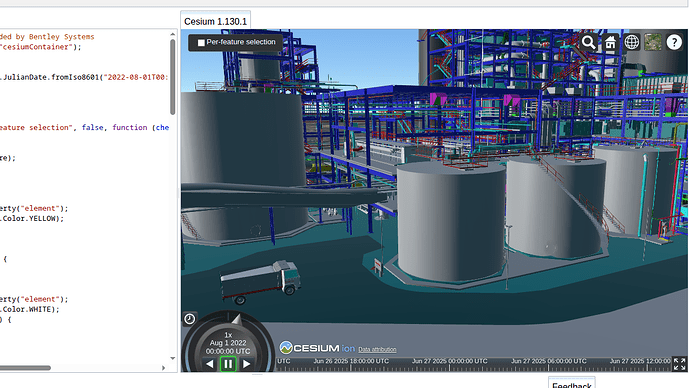Click the clock real-time icon
690x388 pixels.
tap(190, 318)
